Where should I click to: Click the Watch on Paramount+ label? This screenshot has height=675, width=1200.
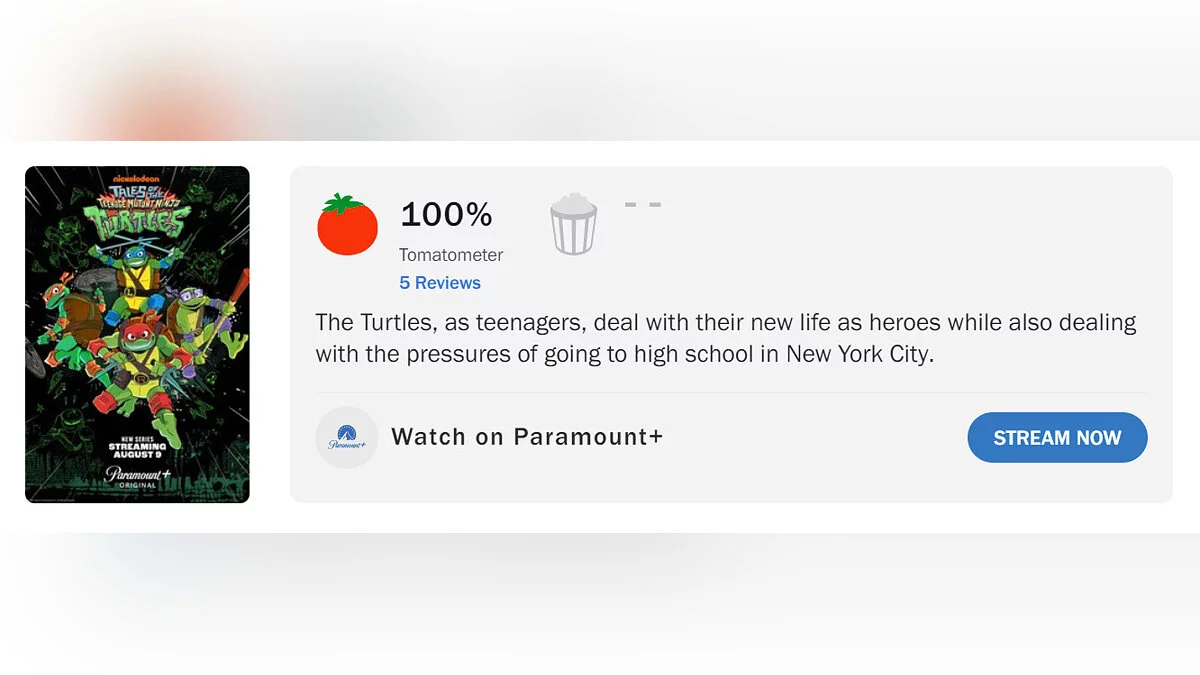(527, 437)
